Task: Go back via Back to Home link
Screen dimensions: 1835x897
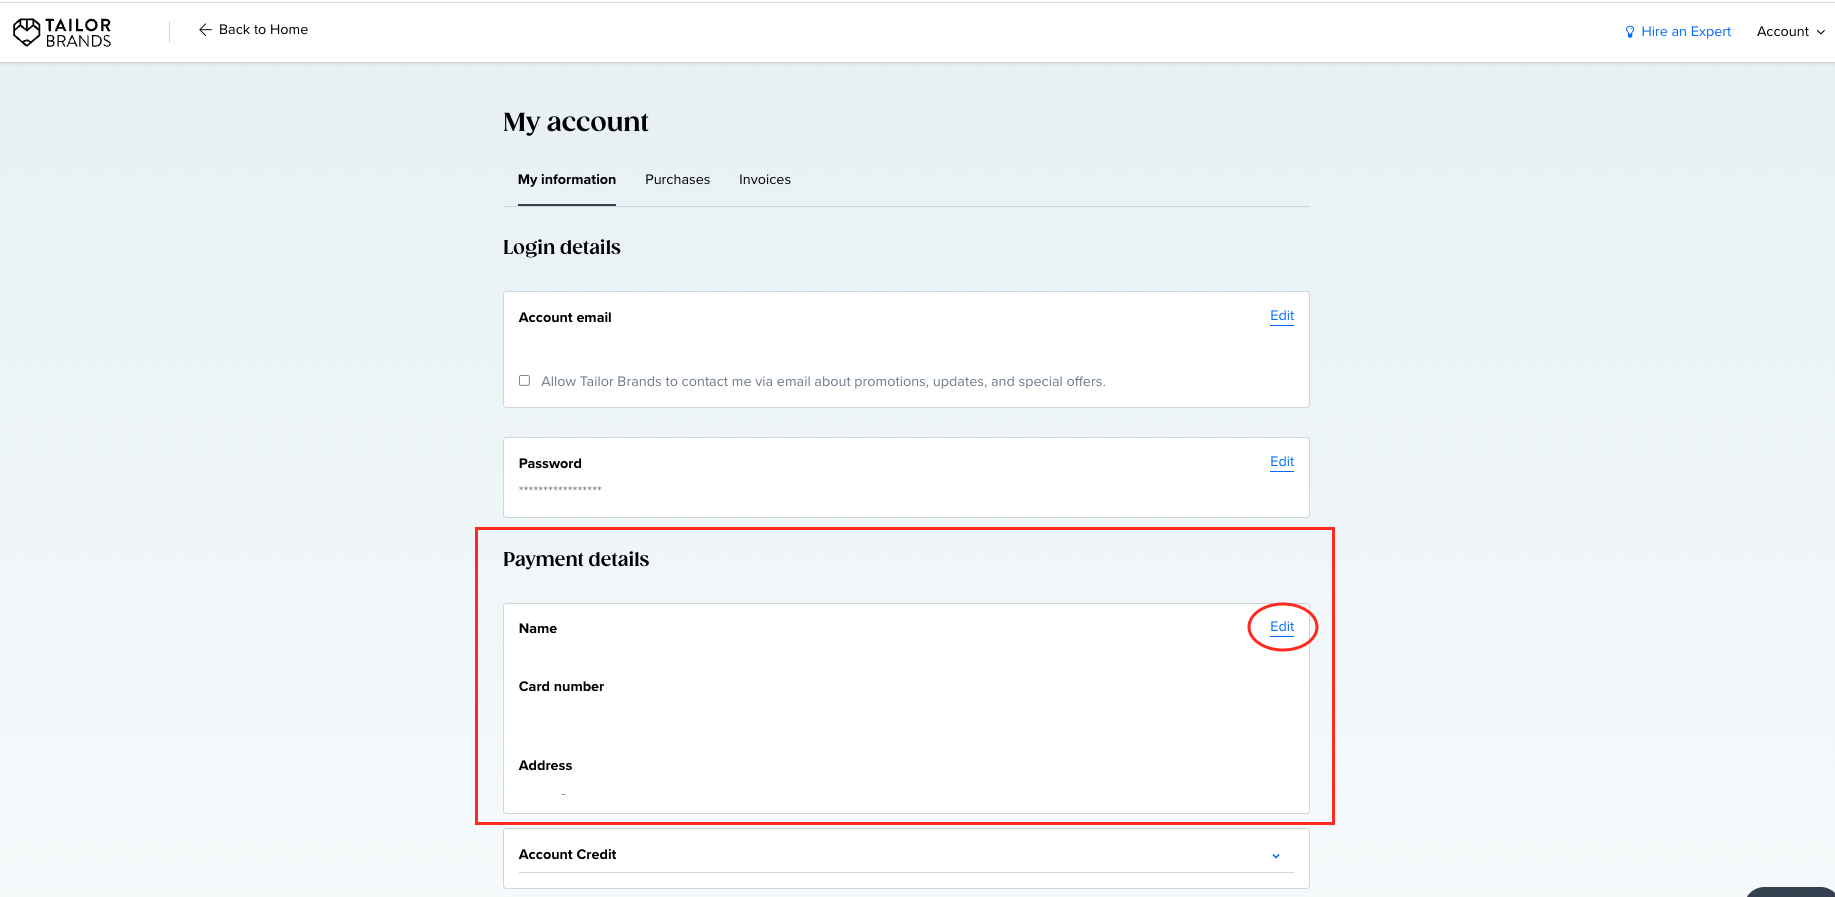Action: click(253, 30)
